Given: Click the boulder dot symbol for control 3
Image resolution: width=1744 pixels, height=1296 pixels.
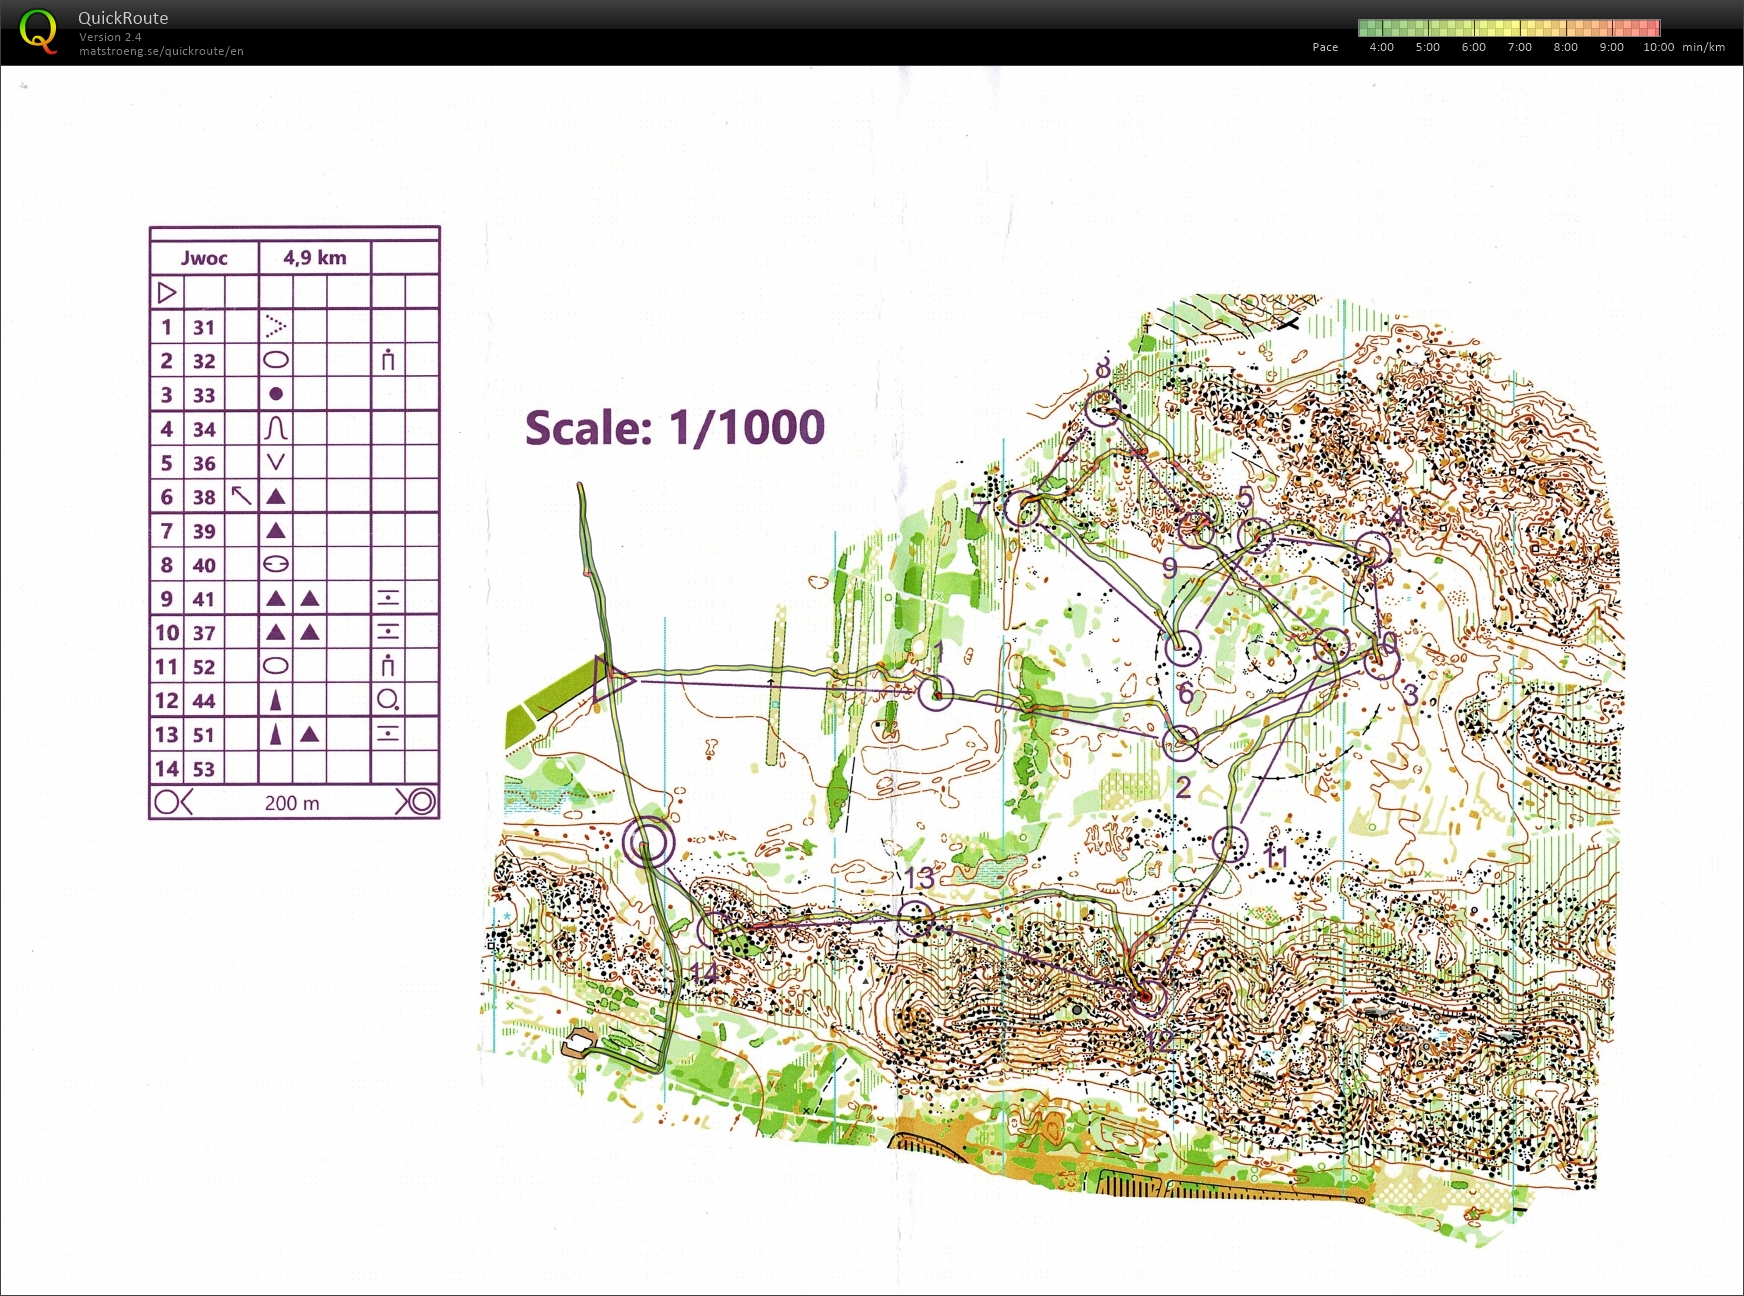Looking at the screenshot, I should click(x=276, y=394).
